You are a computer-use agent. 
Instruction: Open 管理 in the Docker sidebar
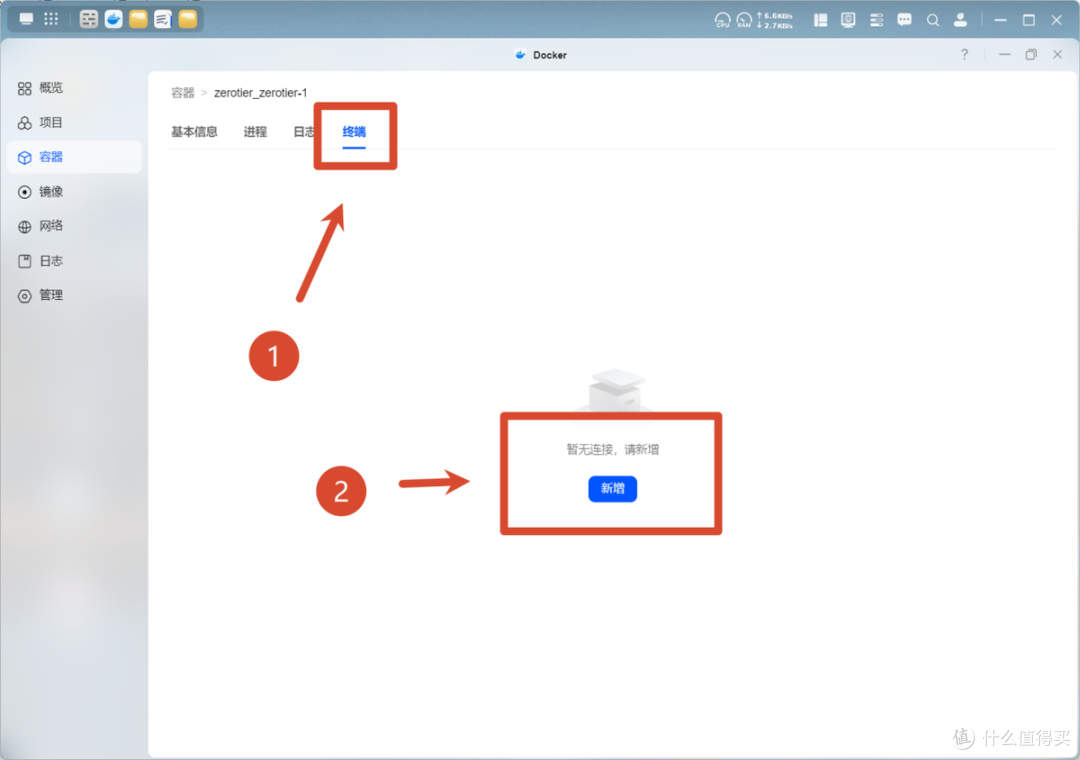(74, 295)
